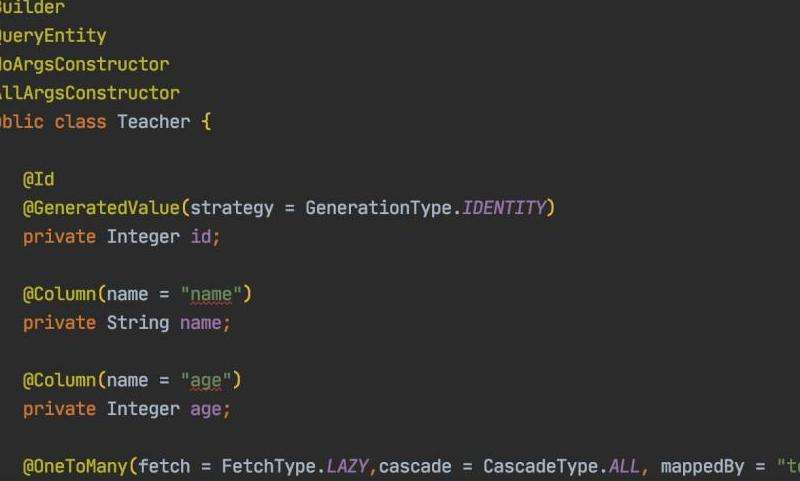
Task: Click the underlined "age" string literal
Action: tap(206, 381)
